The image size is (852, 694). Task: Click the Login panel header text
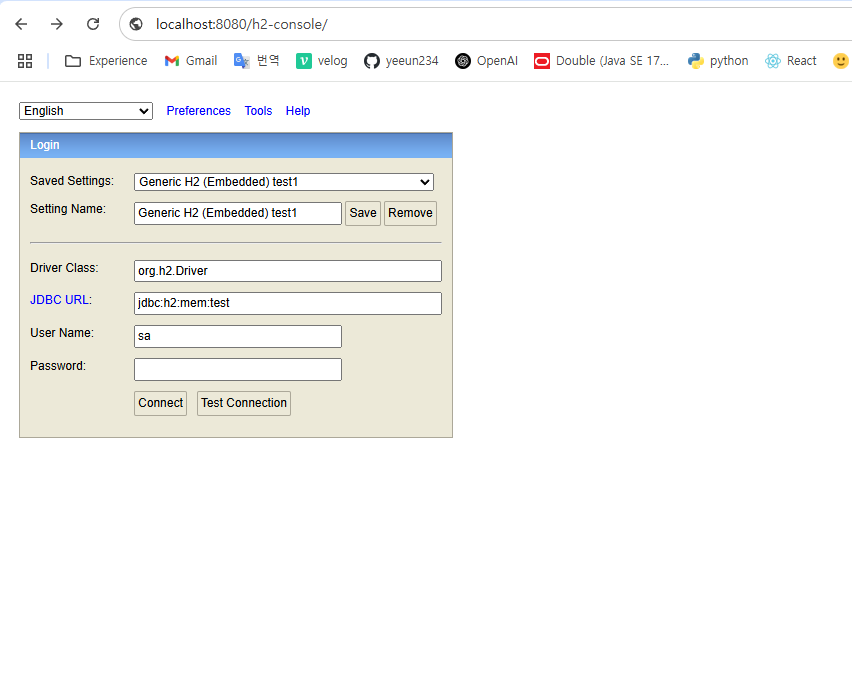45,145
